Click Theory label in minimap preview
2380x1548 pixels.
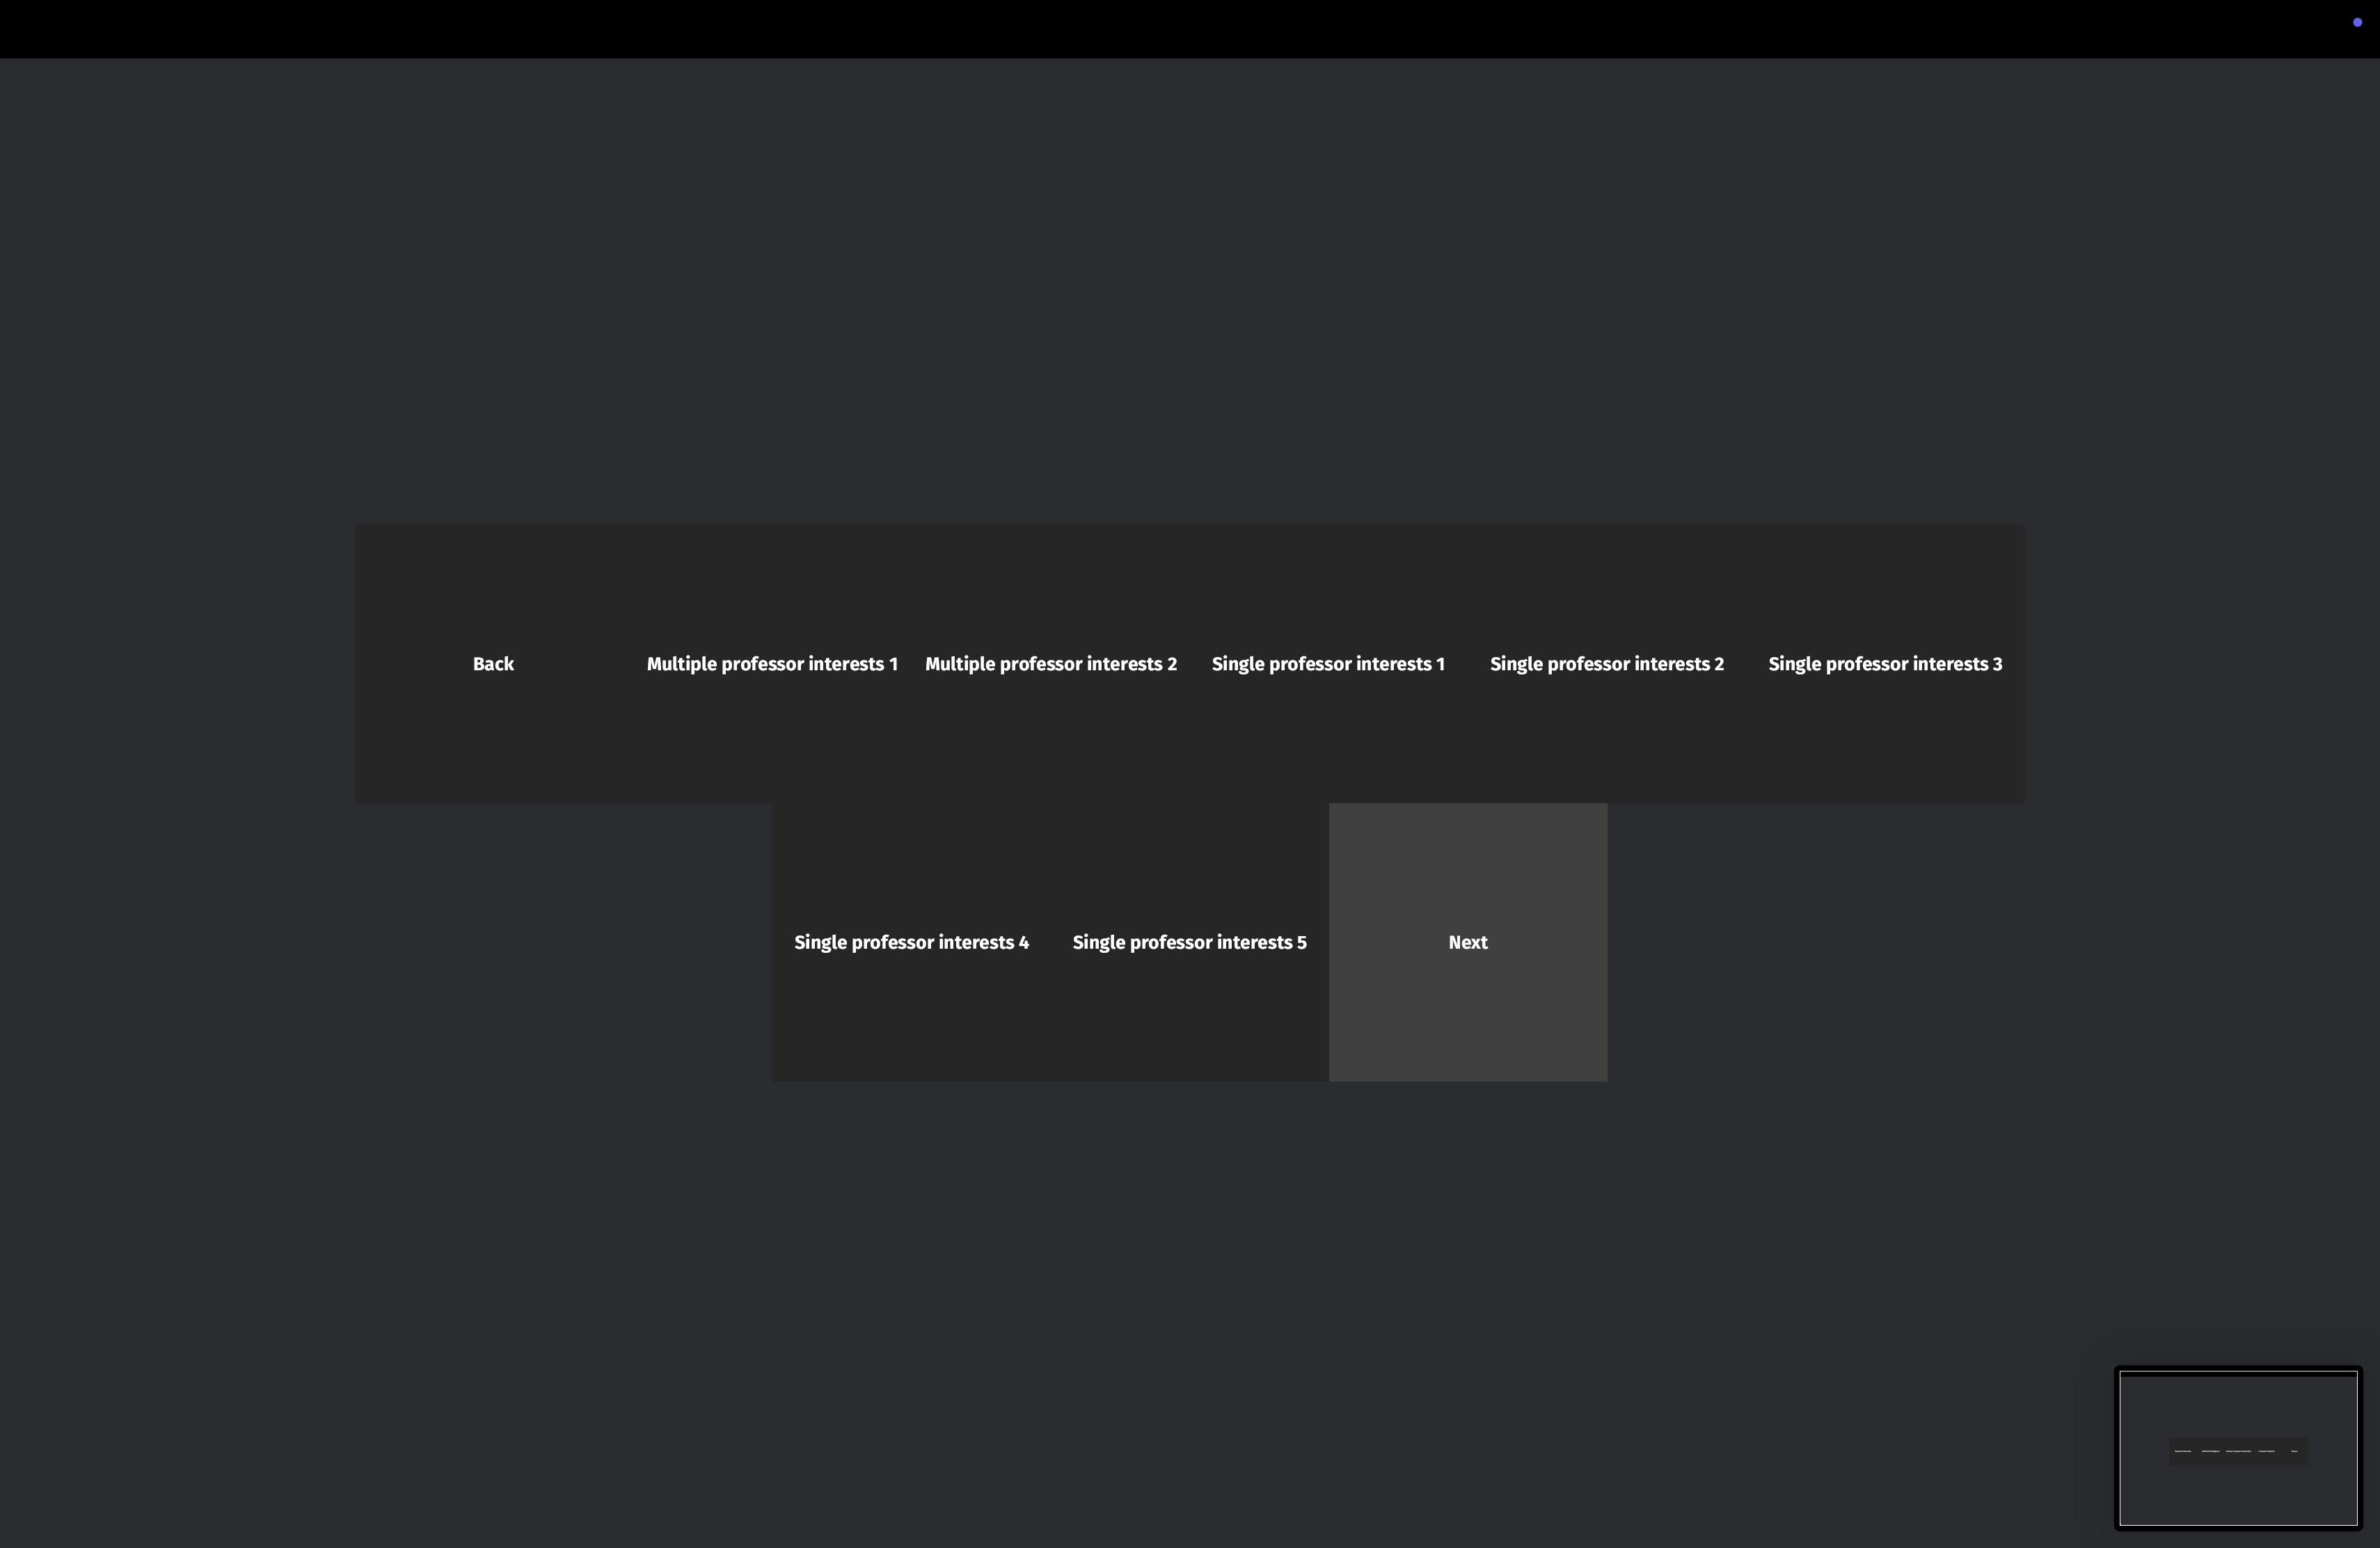coord(2294,1451)
